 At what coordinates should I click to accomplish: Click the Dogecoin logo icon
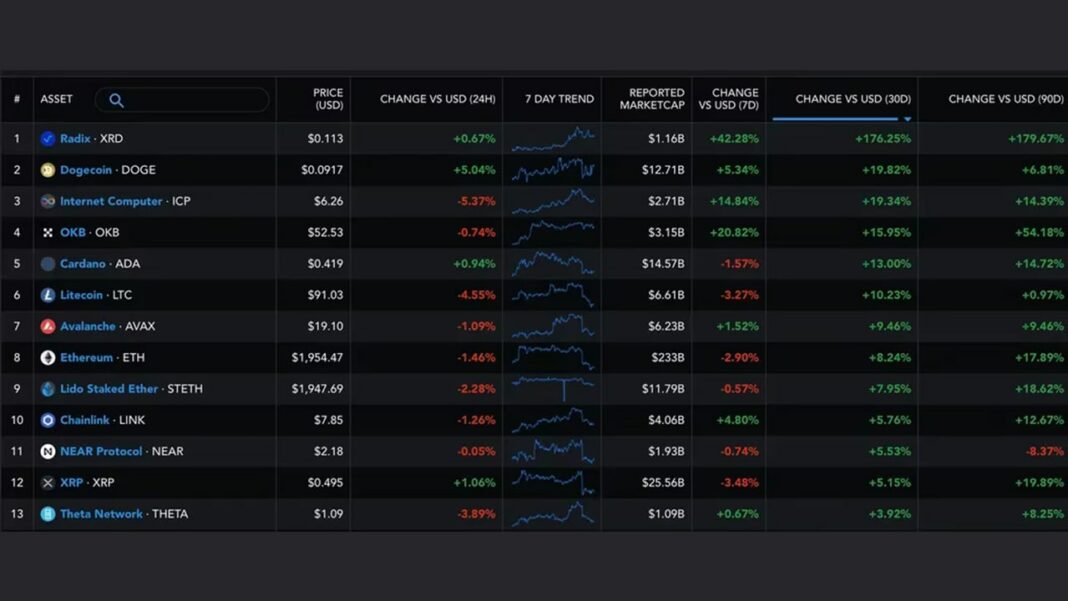point(47,170)
